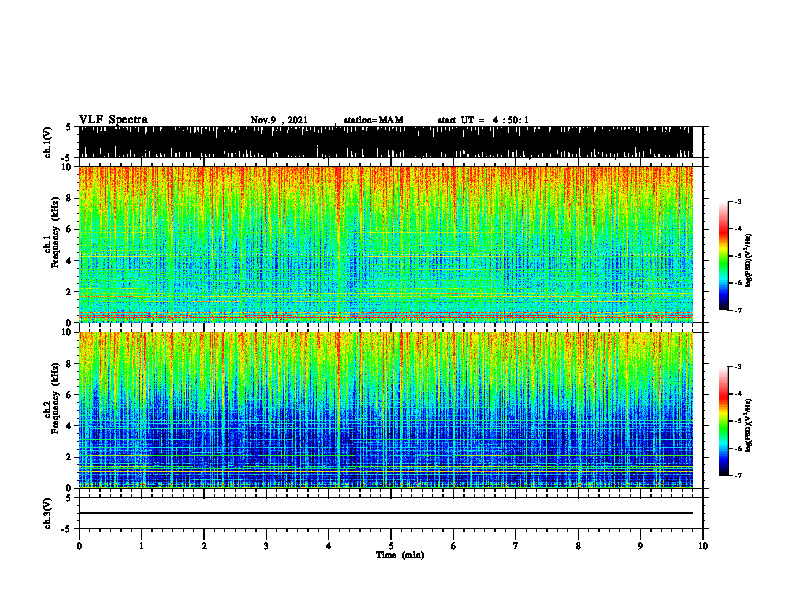Click the "2" kHz tick on ch.1 axis
Image resolution: width=792 pixels, height=612 pixels.
70,291
